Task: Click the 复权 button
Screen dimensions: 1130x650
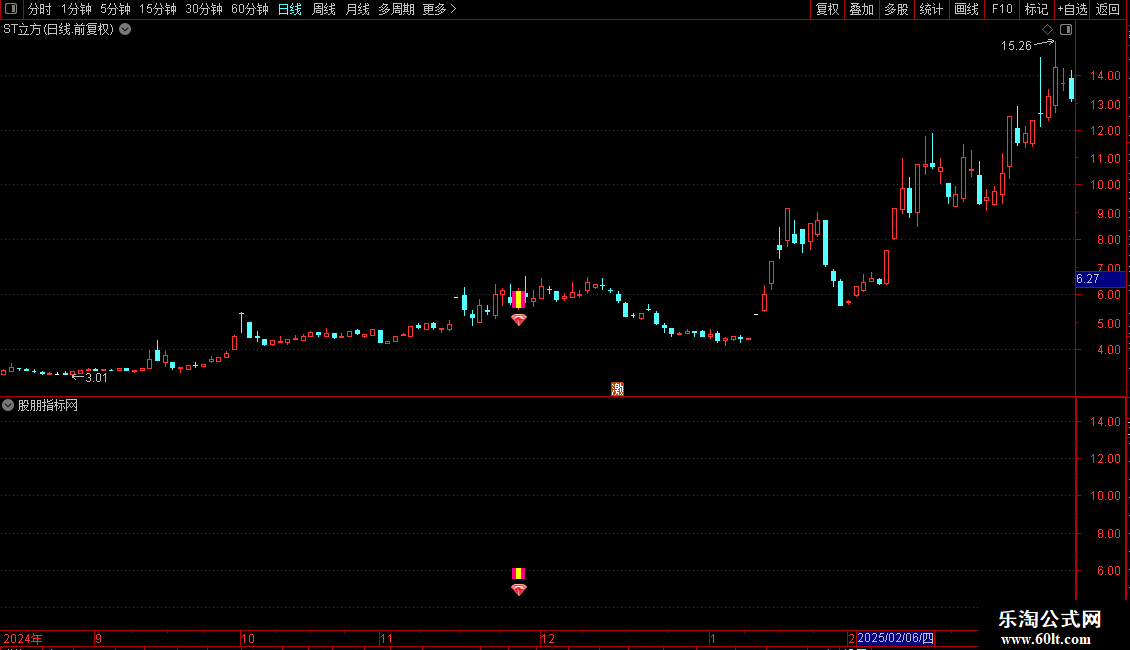Action: 827,9
